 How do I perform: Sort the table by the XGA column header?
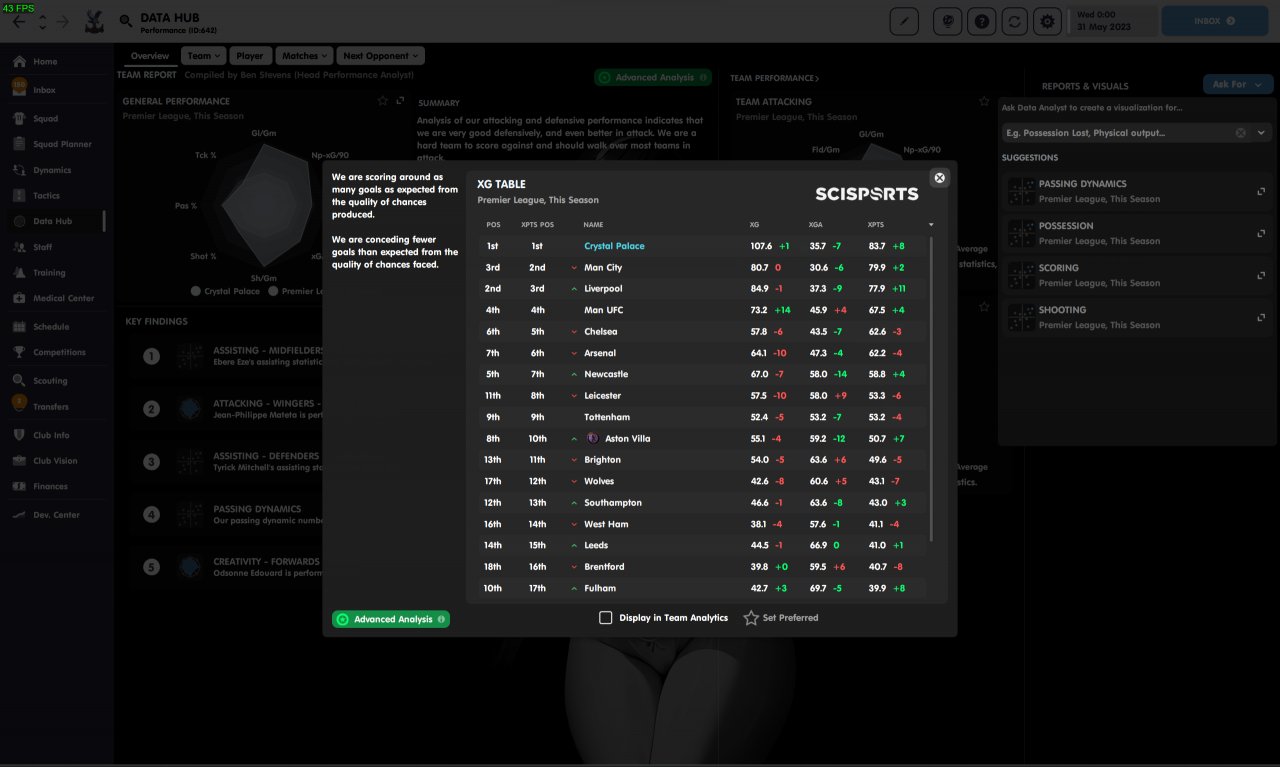pos(816,225)
